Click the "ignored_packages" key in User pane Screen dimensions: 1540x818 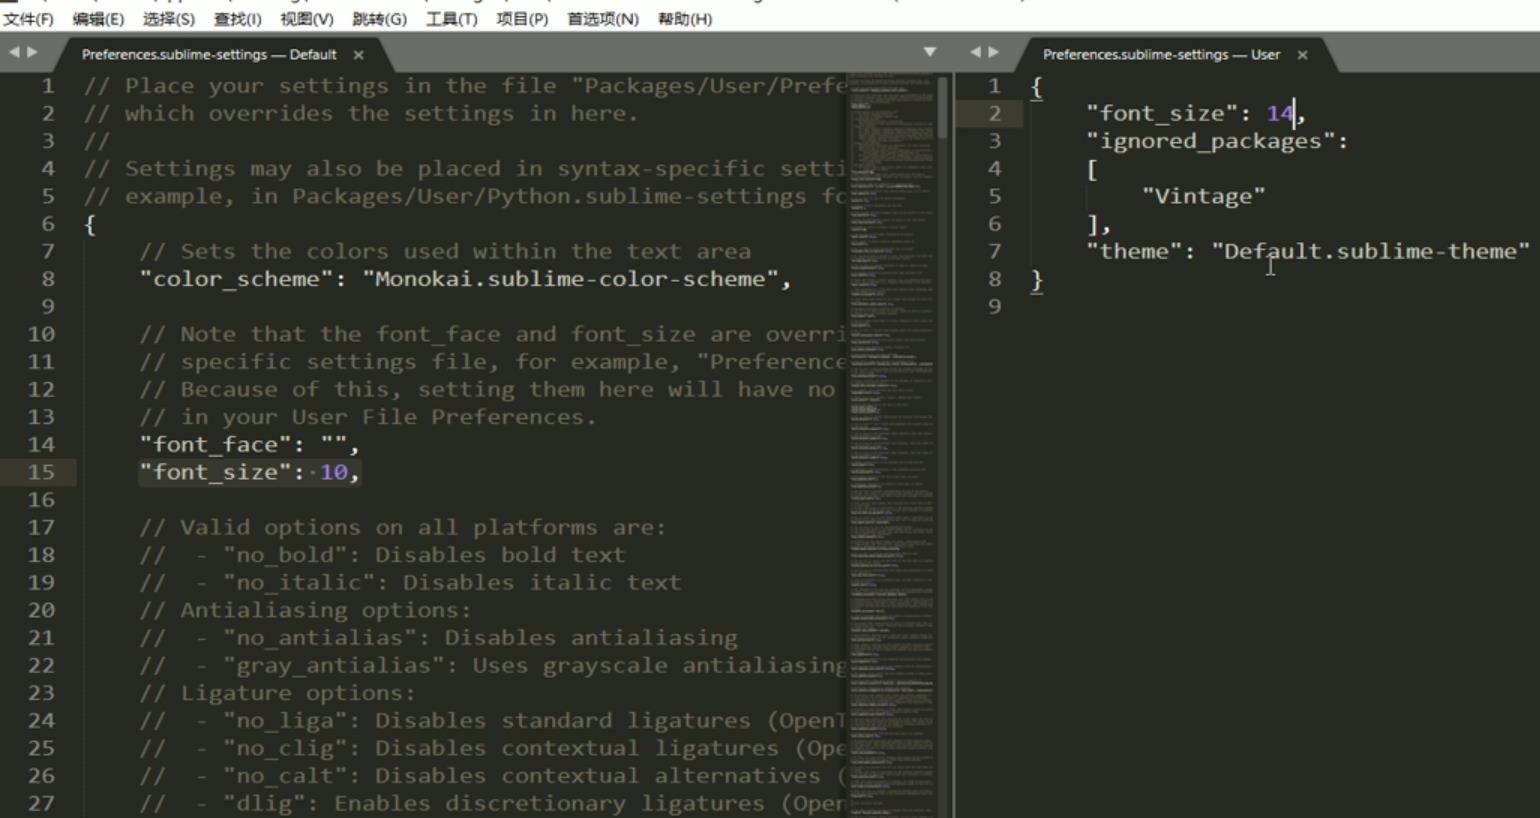1210,141
